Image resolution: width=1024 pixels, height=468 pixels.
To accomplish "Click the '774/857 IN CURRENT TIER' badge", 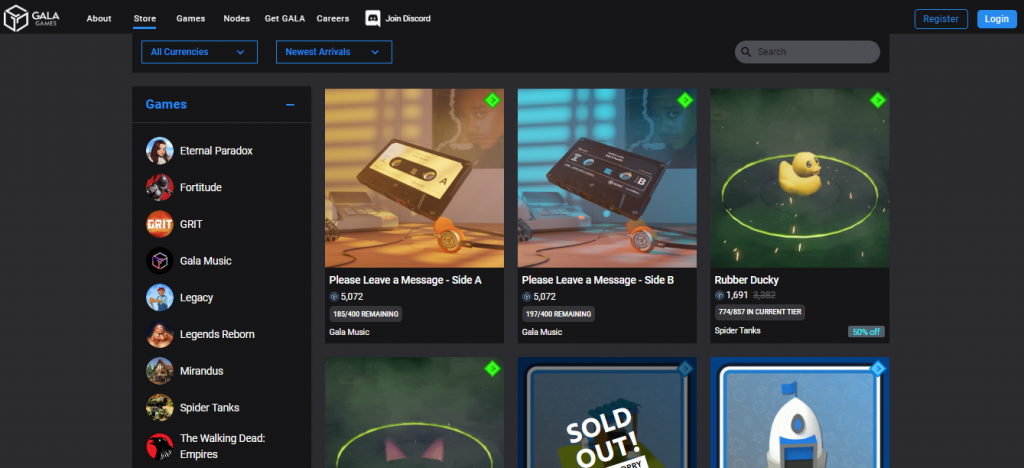I will (x=760, y=313).
